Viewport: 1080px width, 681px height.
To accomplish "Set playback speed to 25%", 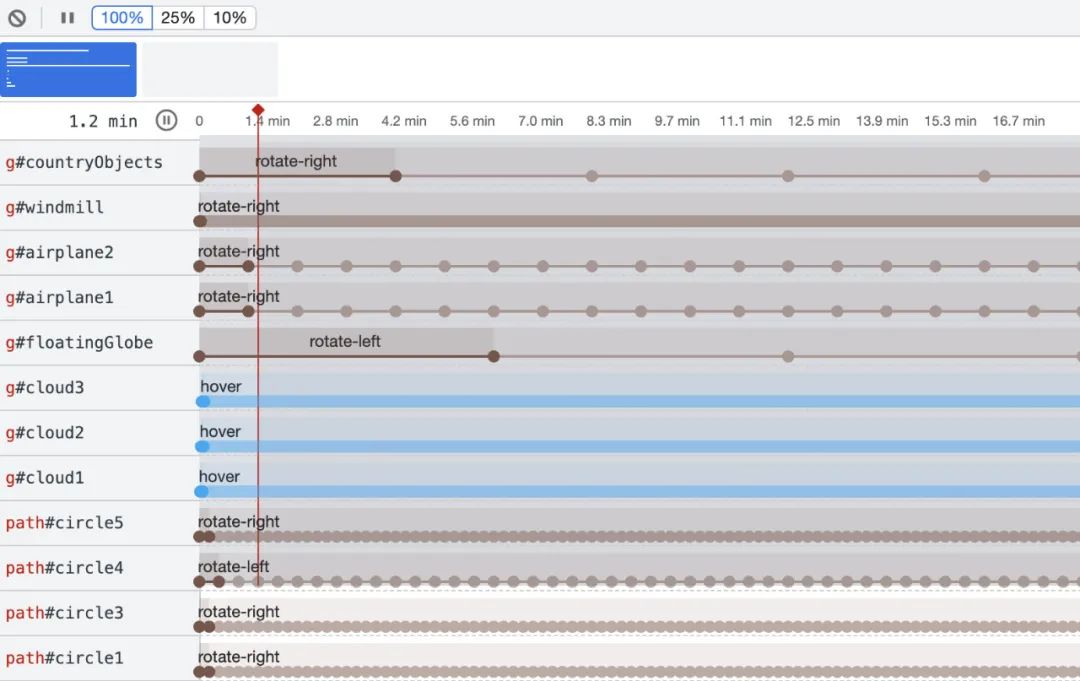I will [x=178, y=18].
